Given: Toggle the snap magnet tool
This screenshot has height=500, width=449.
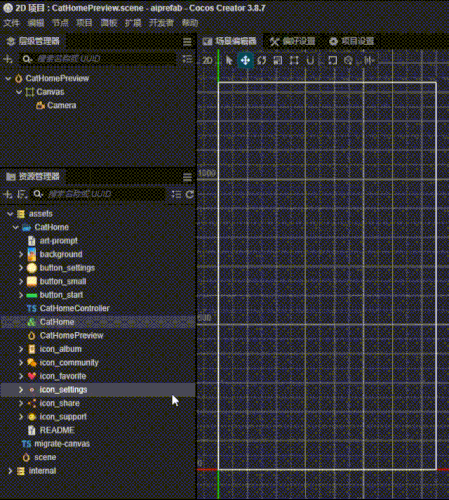Looking at the screenshot, I should pyautogui.click(x=310, y=60).
